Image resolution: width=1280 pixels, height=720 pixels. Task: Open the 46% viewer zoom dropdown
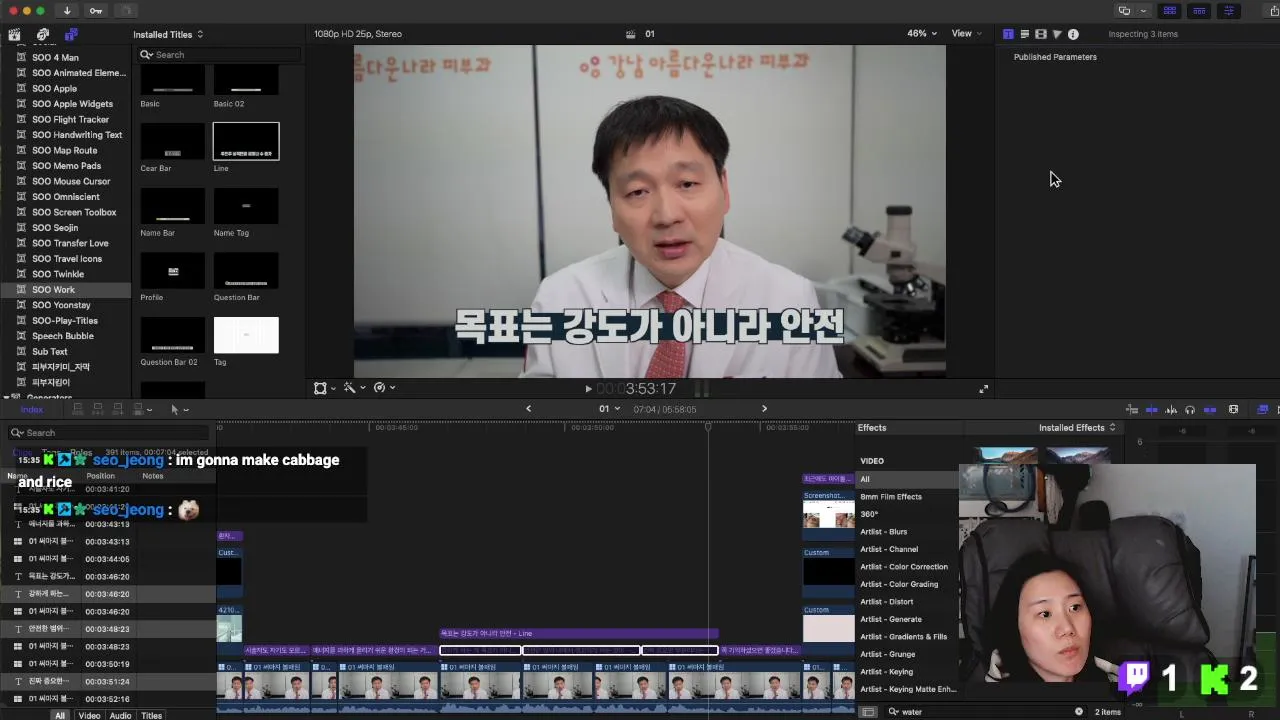[922, 34]
